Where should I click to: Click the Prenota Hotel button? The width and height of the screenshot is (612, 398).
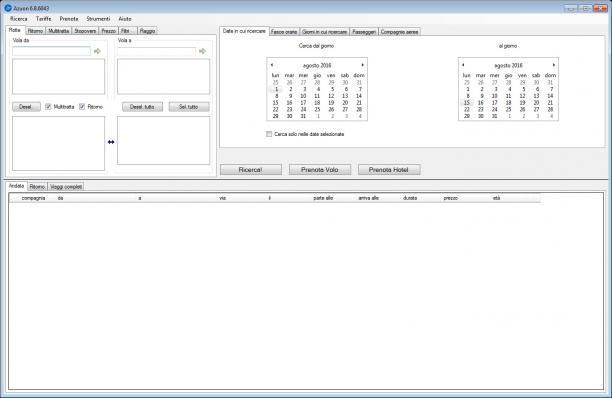coord(389,170)
